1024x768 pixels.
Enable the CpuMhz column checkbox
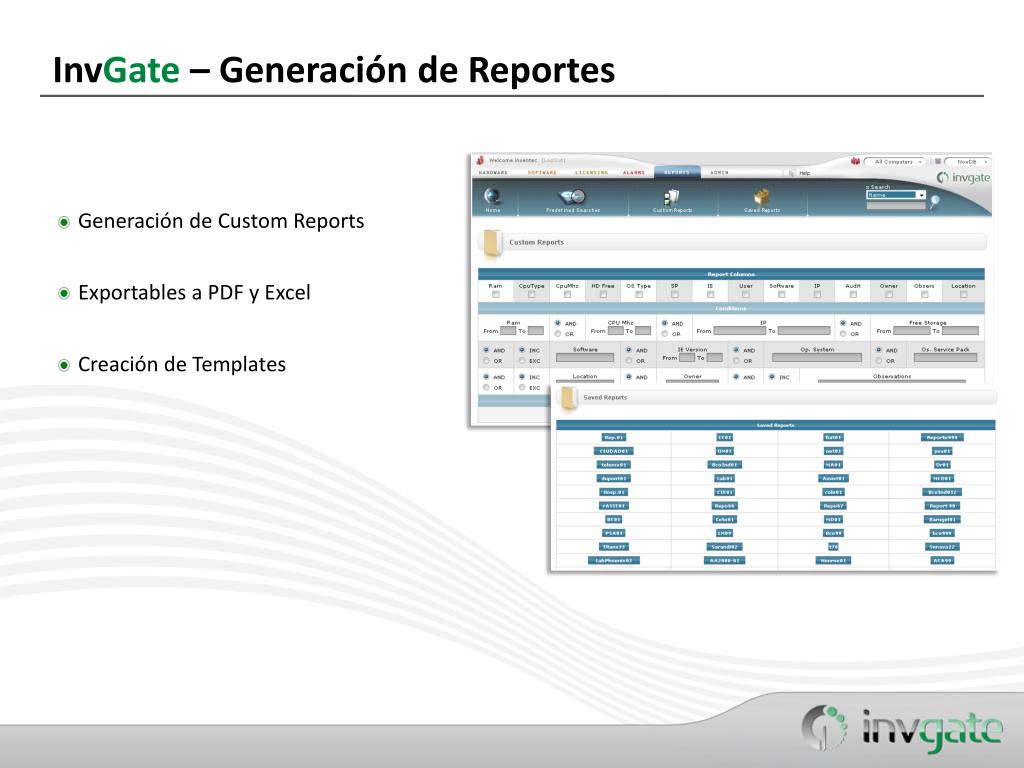click(x=567, y=295)
